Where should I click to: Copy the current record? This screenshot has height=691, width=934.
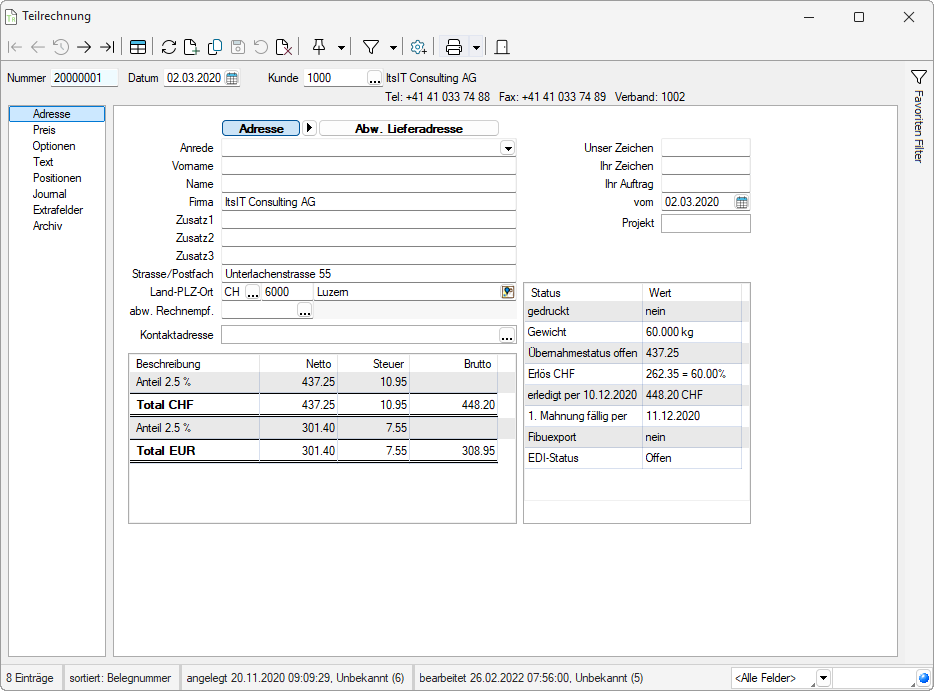coord(214,47)
